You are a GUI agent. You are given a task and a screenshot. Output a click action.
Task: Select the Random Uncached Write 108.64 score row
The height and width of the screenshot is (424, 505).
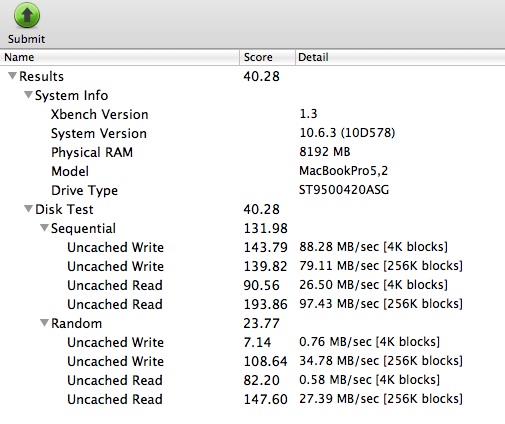[252, 361]
